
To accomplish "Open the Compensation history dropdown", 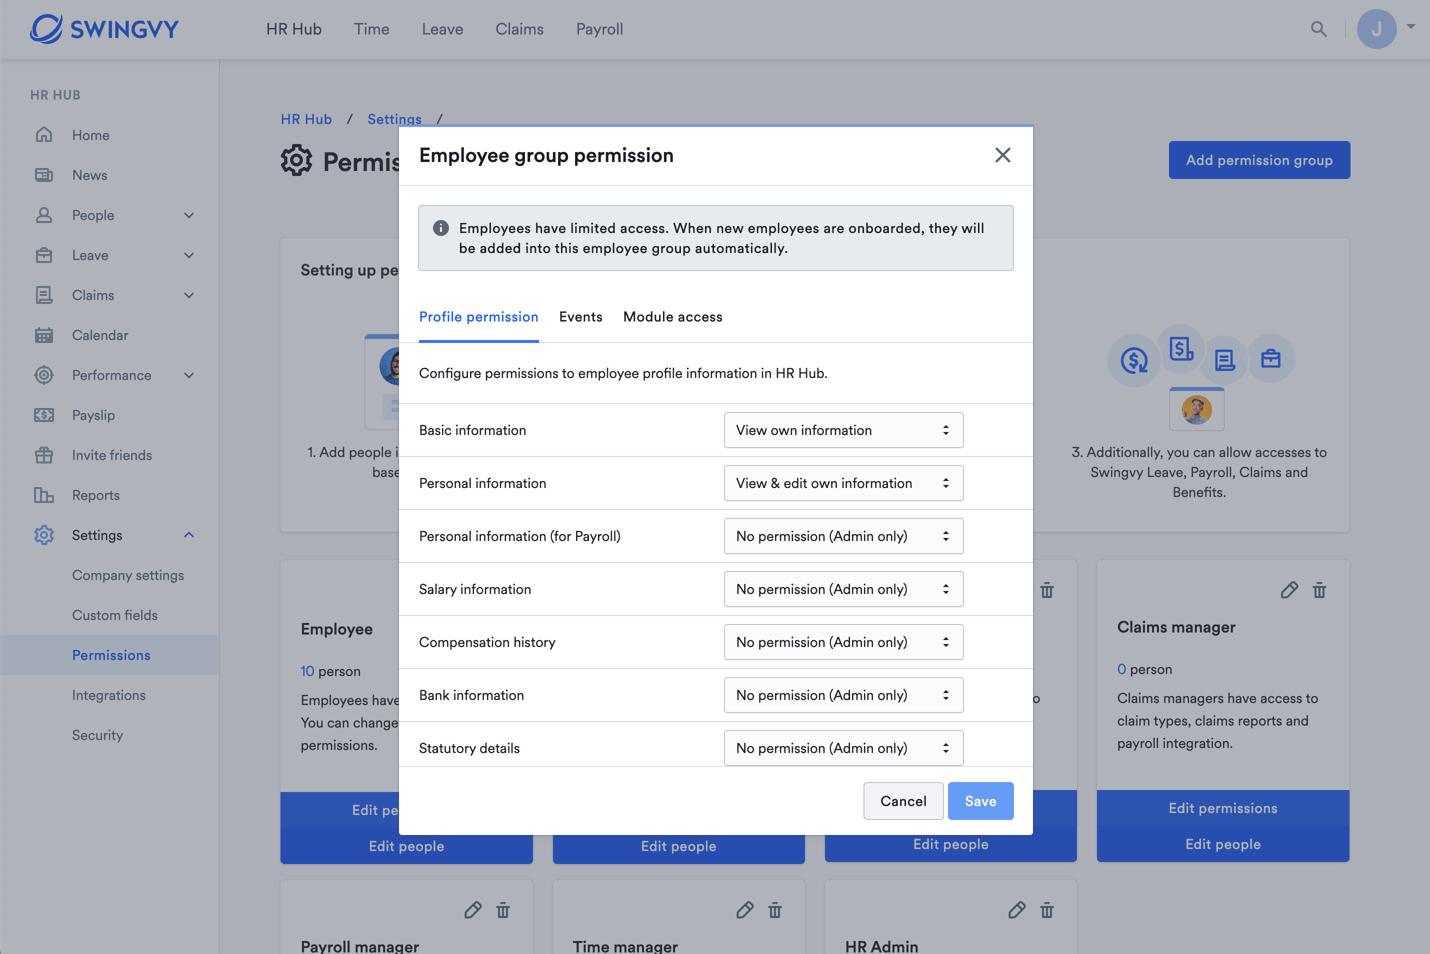I will (x=843, y=642).
